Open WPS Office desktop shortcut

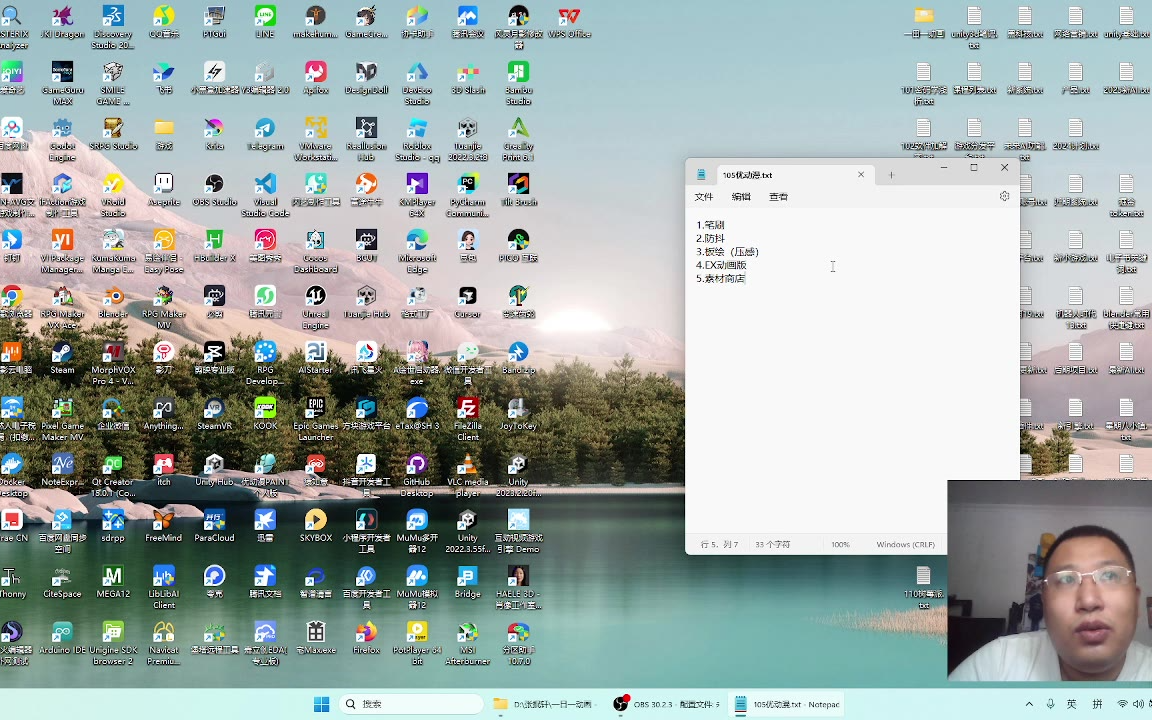coord(569,21)
